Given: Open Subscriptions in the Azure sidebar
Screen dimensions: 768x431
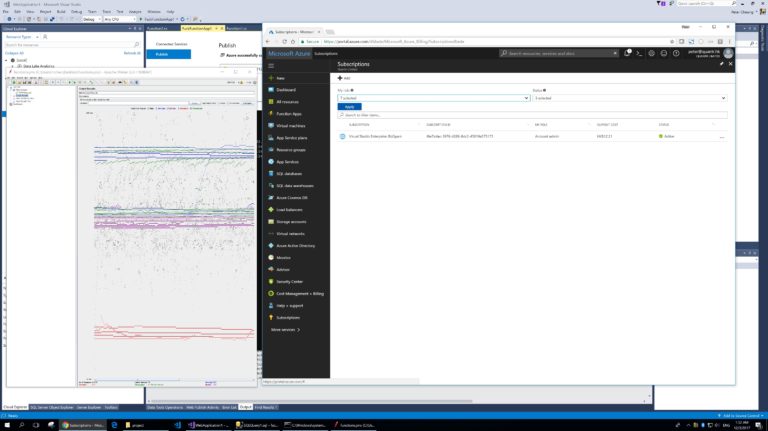Looking at the screenshot, I should [x=288, y=318].
